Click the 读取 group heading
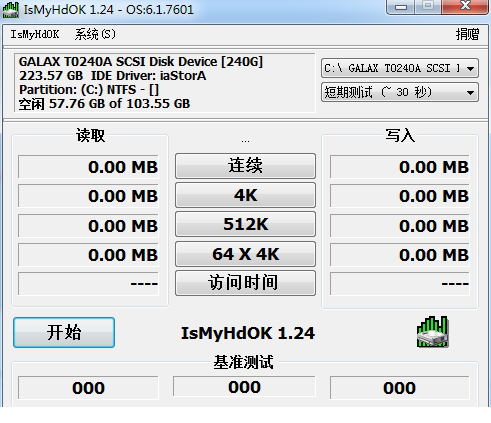The height and width of the screenshot is (423, 491). pyautogui.click(x=90, y=135)
